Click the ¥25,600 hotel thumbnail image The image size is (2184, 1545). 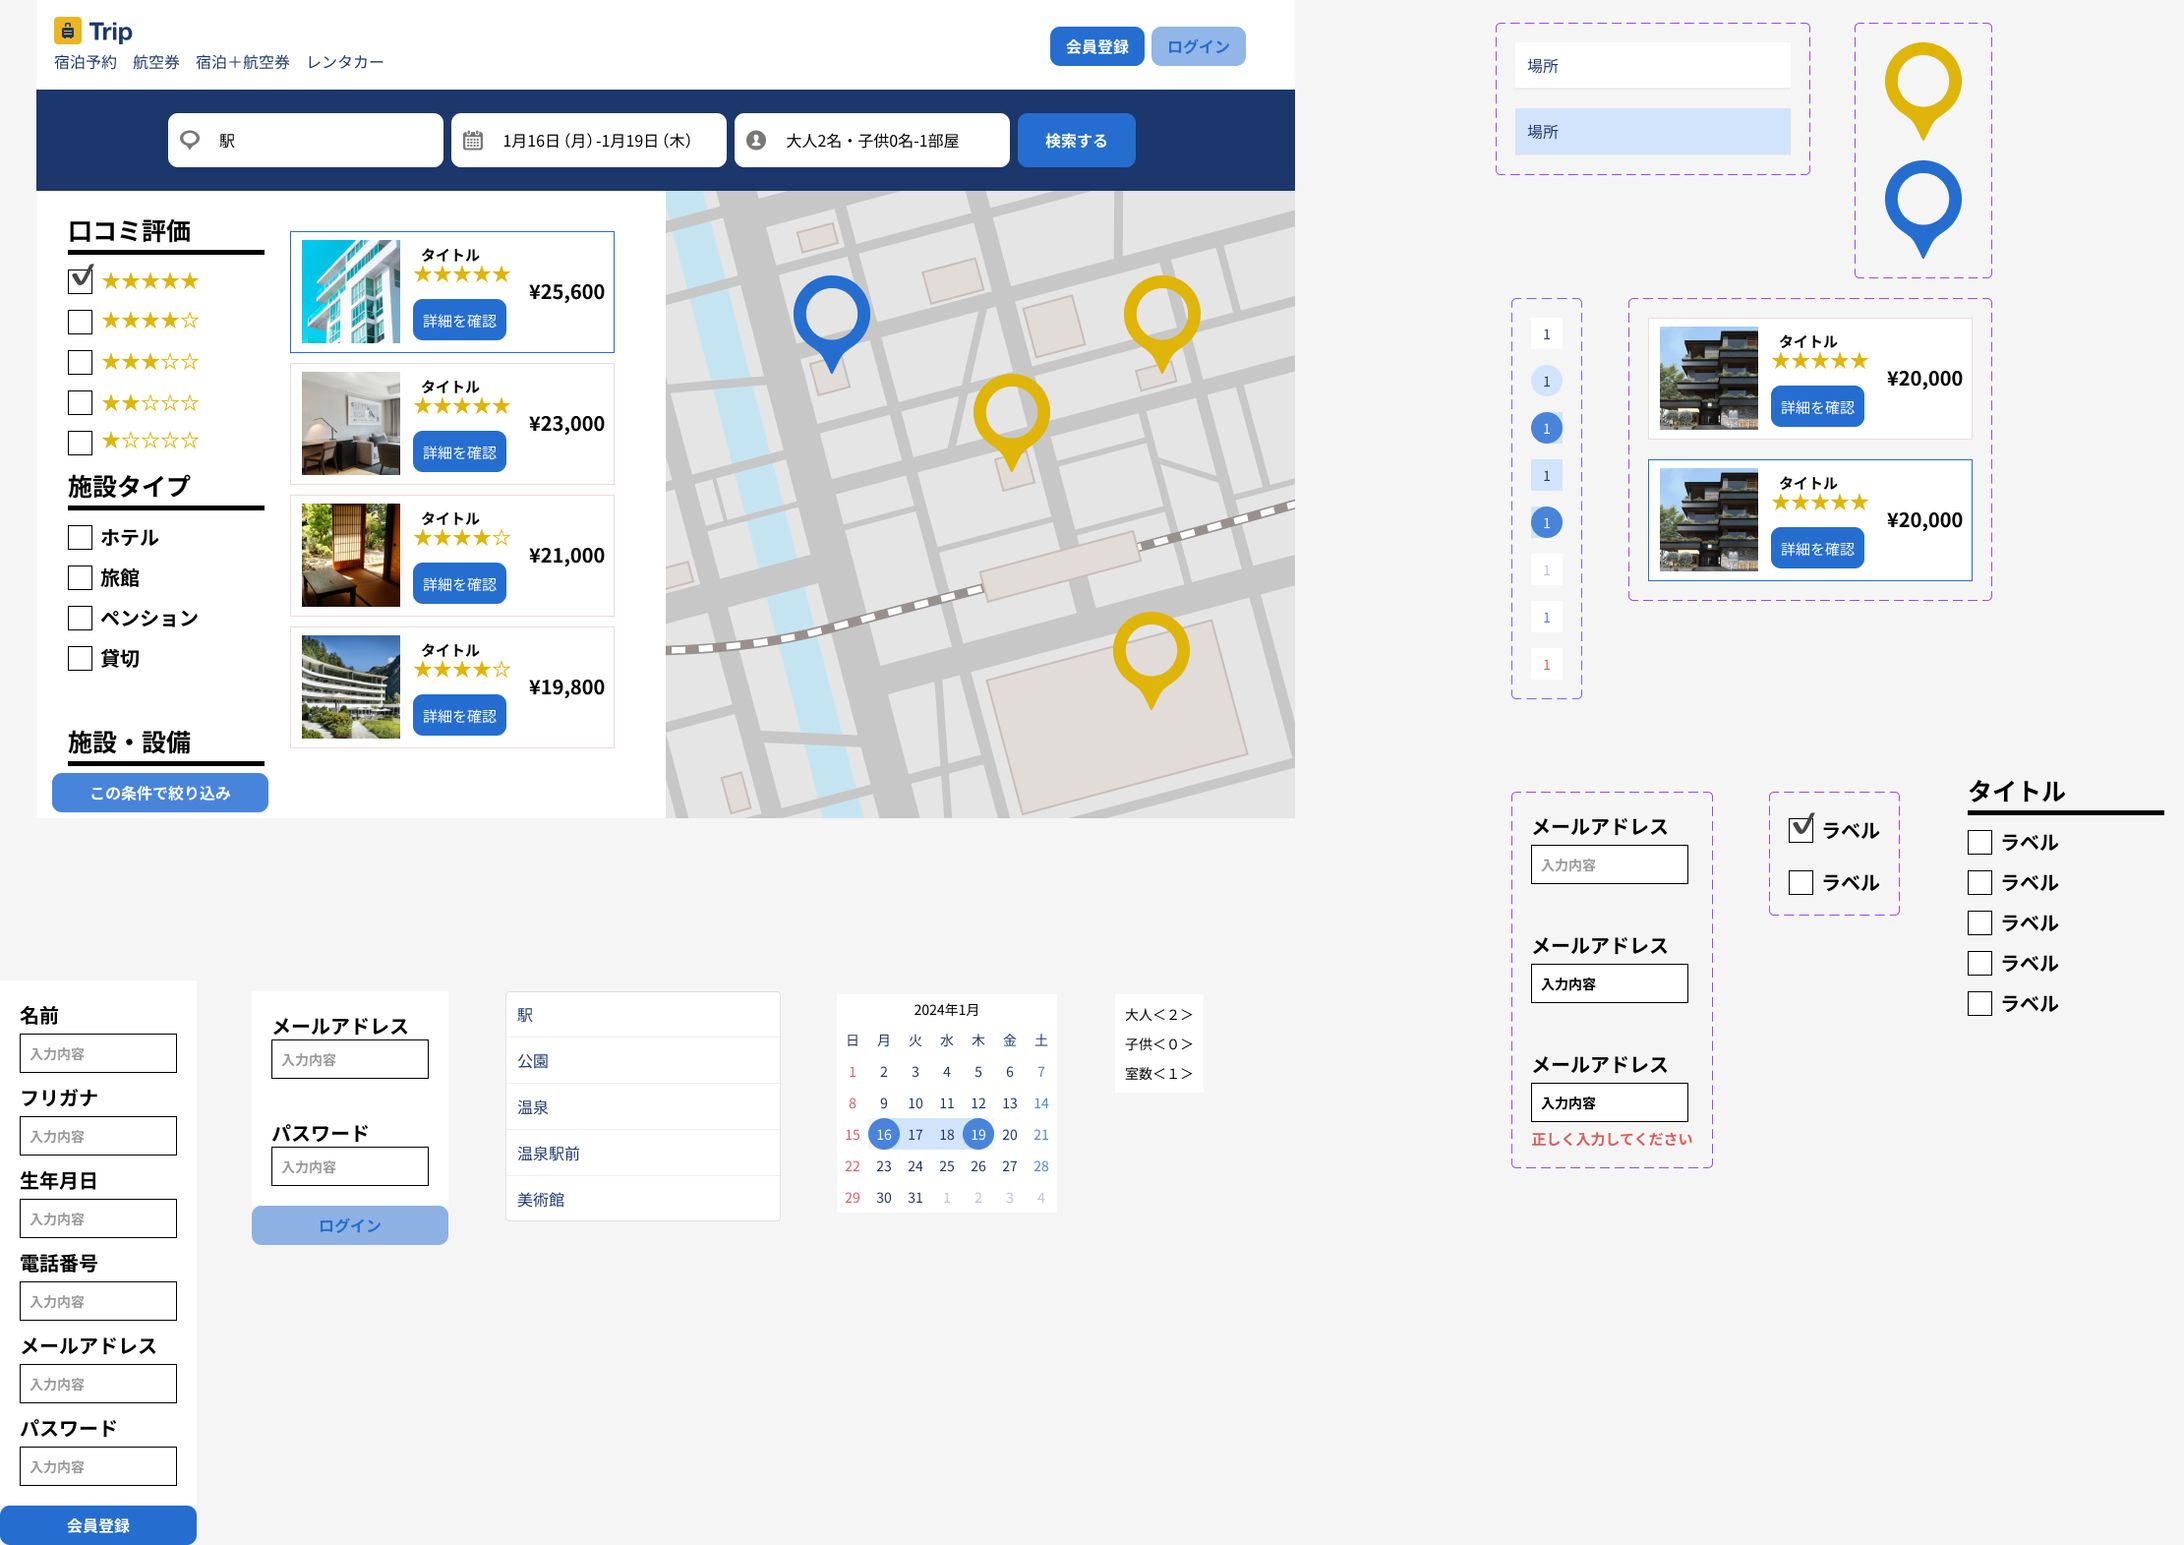tap(350, 292)
